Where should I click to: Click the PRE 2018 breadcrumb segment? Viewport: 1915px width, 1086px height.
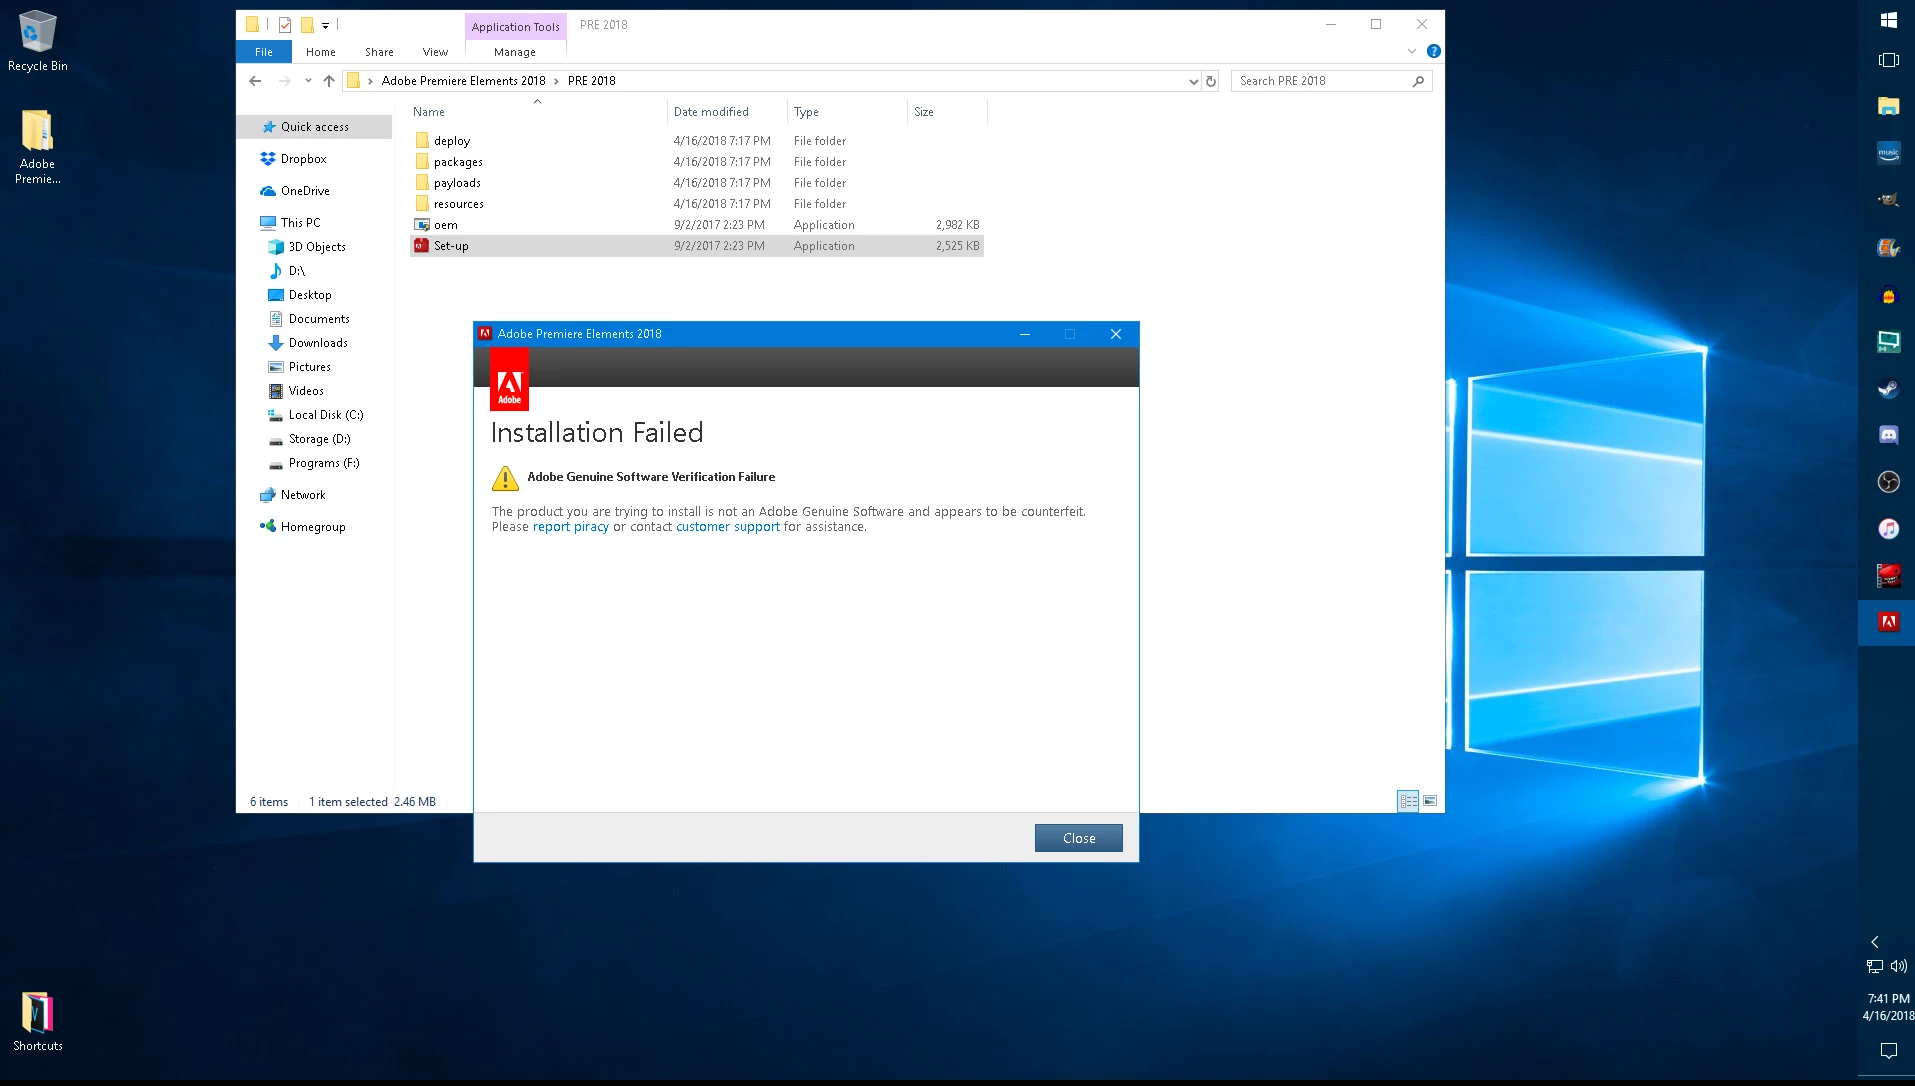pyautogui.click(x=592, y=81)
